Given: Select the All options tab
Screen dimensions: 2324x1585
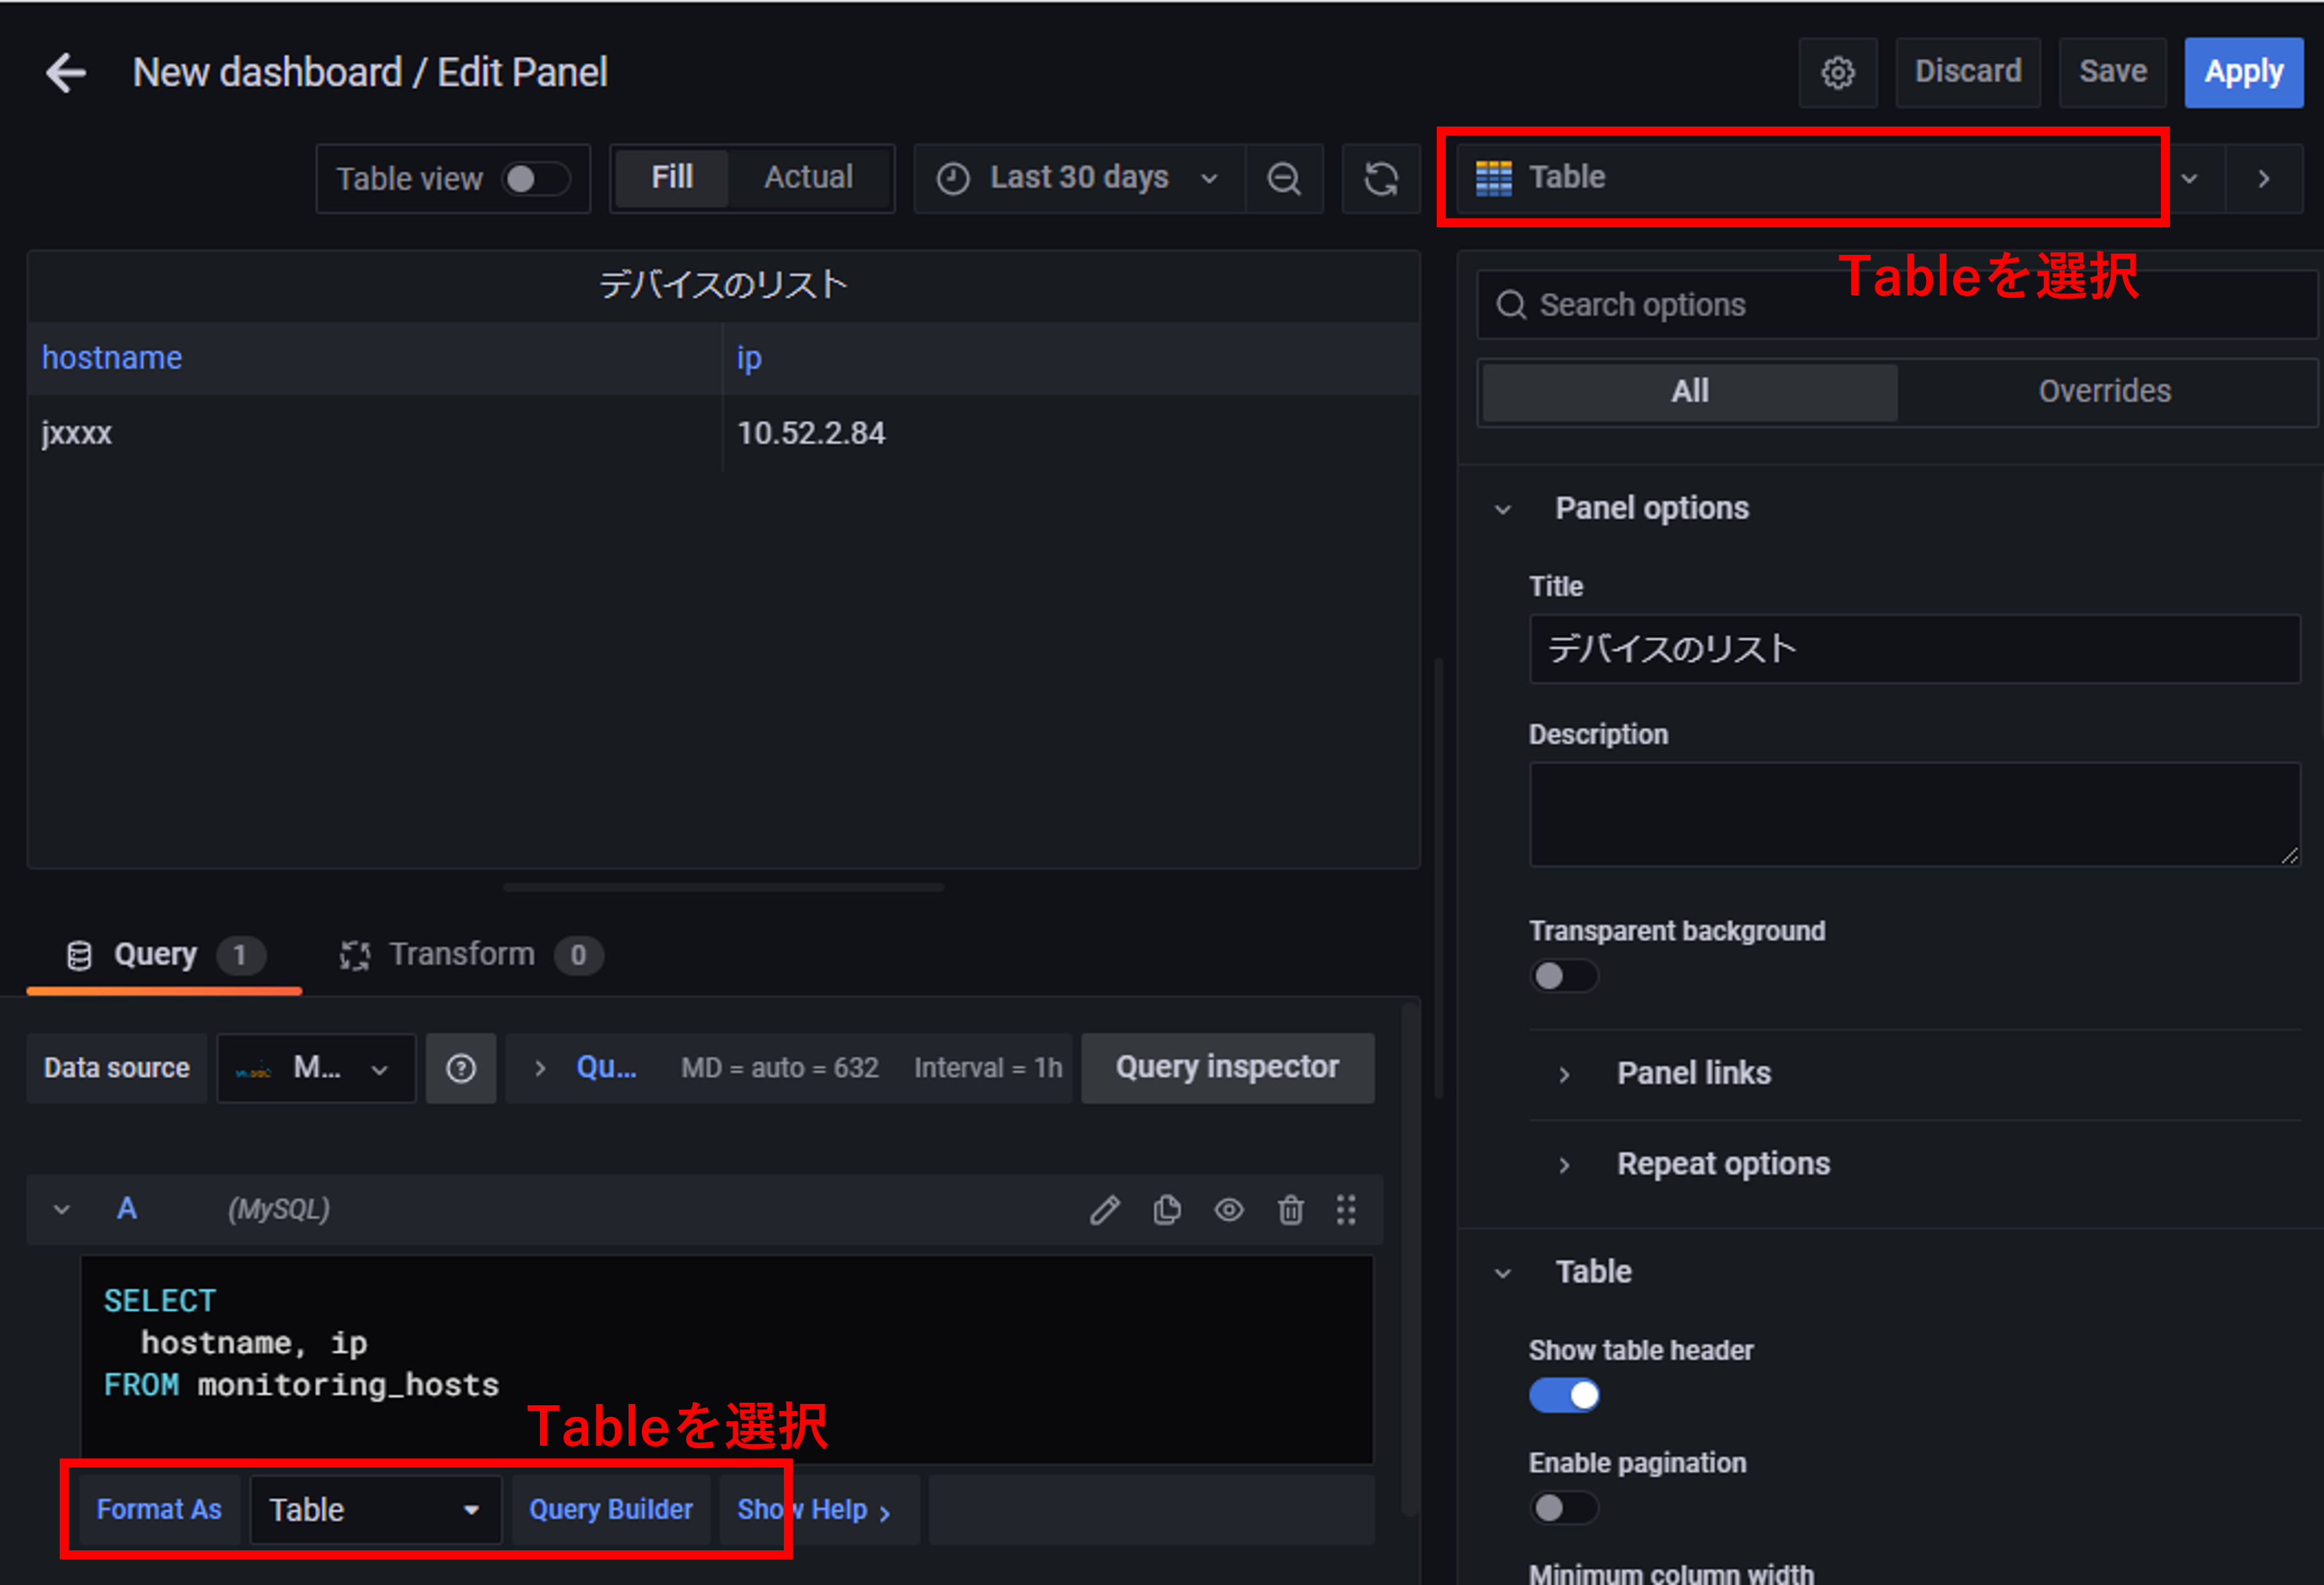Looking at the screenshot, I should (1690, 392).
